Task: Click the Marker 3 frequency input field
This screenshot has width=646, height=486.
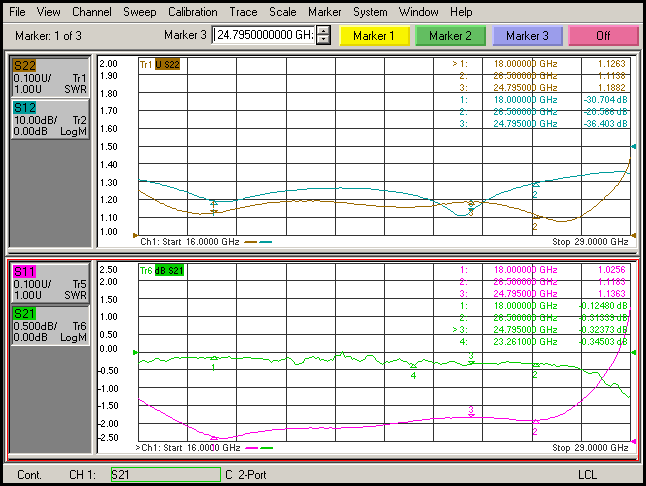Action: coord(265,36)
